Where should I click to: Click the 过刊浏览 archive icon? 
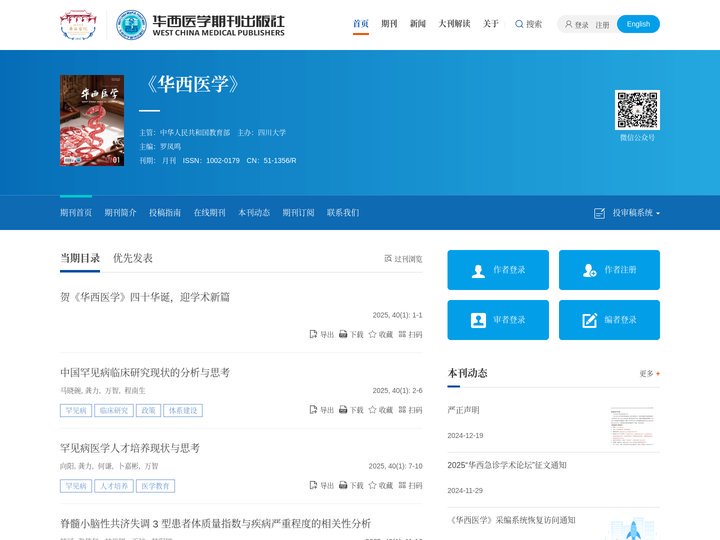pyautogui.click(x=388, y=259)
